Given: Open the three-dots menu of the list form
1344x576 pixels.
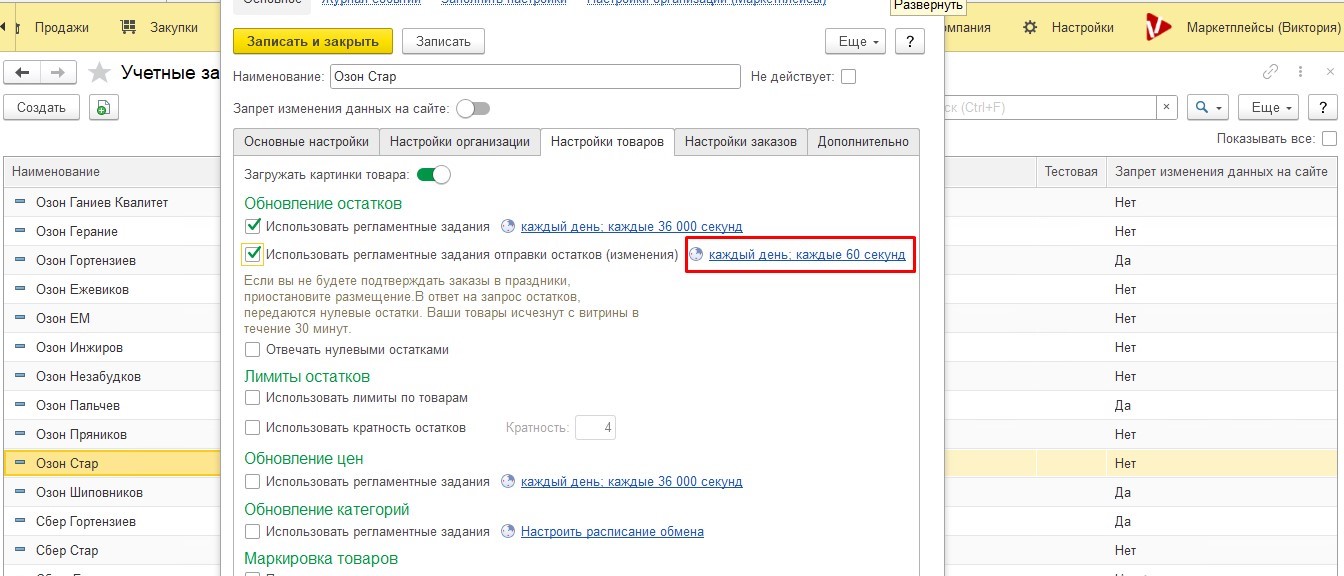Looking at the screenshot, I should click(x=1300, y=72).
